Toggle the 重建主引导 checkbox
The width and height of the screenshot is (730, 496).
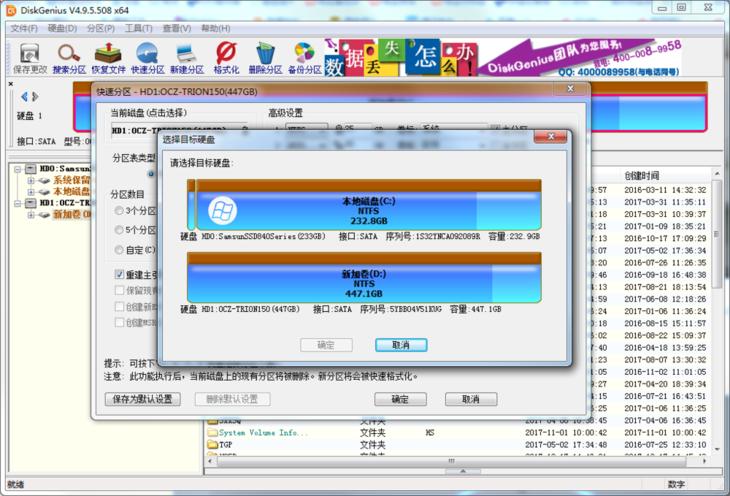point(119,275)
